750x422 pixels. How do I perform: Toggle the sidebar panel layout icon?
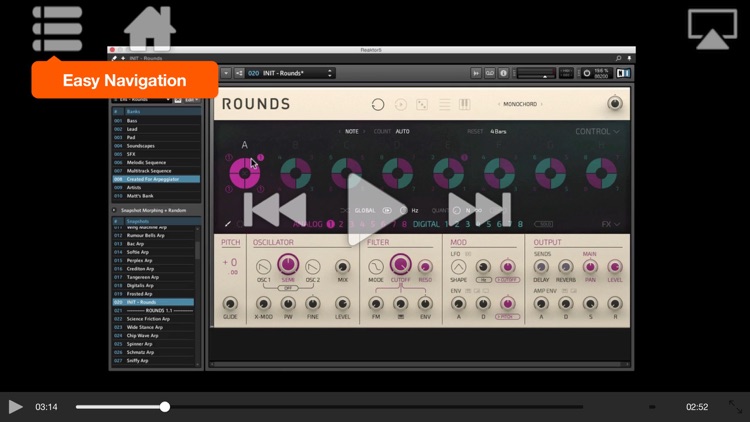pyautogui.click(x=623, y=73)
